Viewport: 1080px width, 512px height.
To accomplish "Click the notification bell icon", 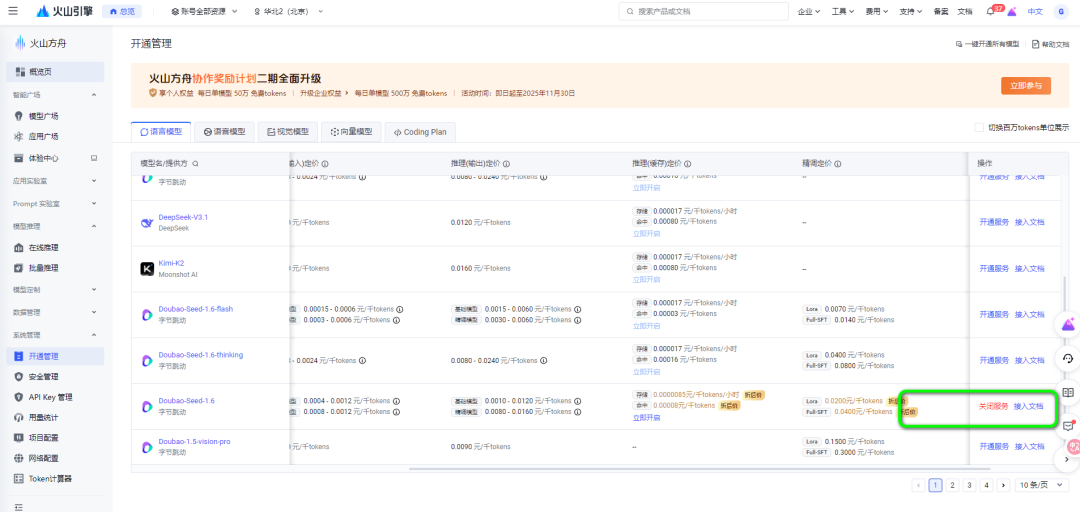I will (990, 12).
